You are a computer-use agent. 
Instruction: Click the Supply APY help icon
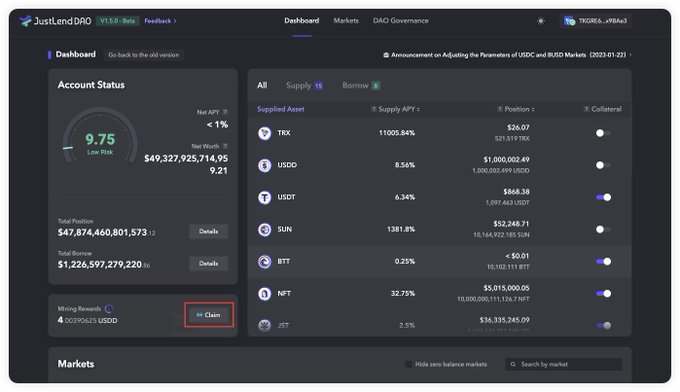pos(374,109)
